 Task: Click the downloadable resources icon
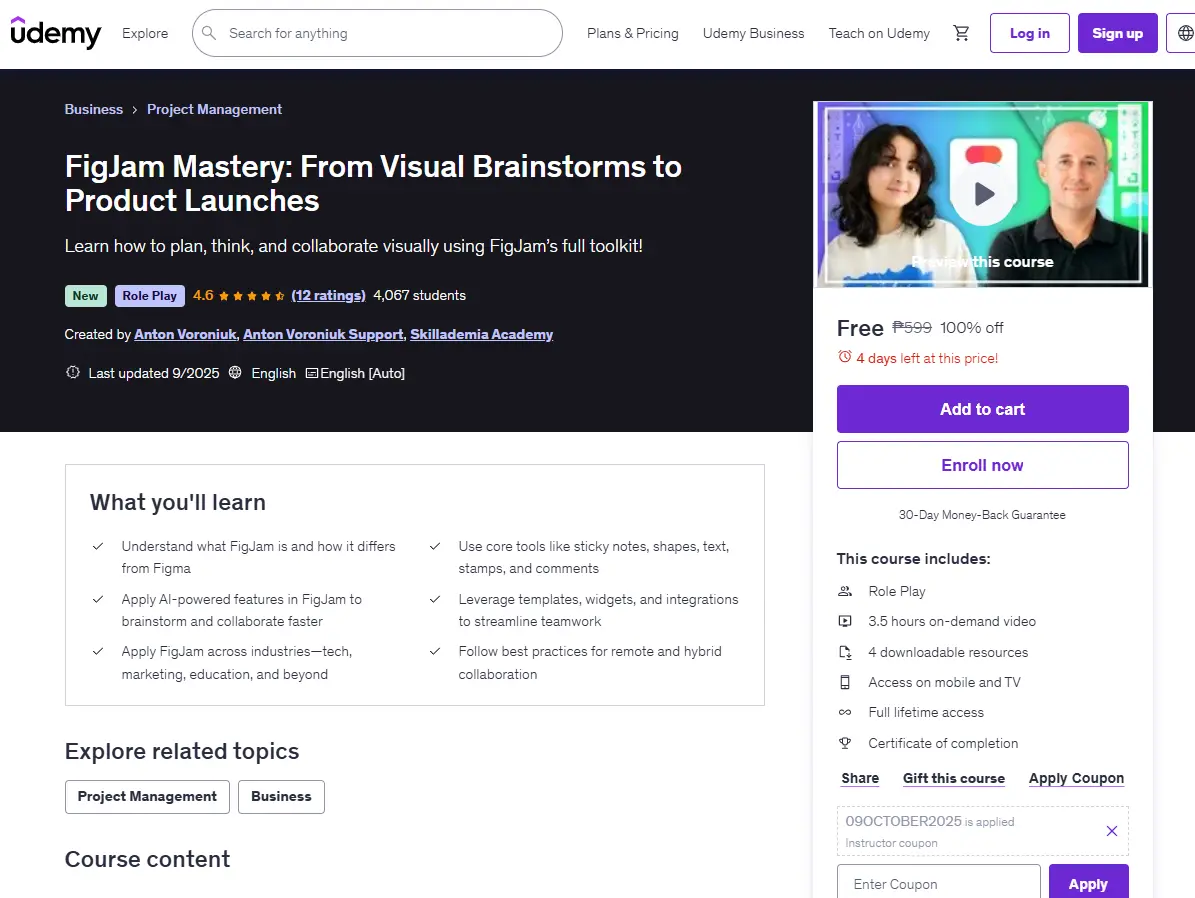coord(845,653)
